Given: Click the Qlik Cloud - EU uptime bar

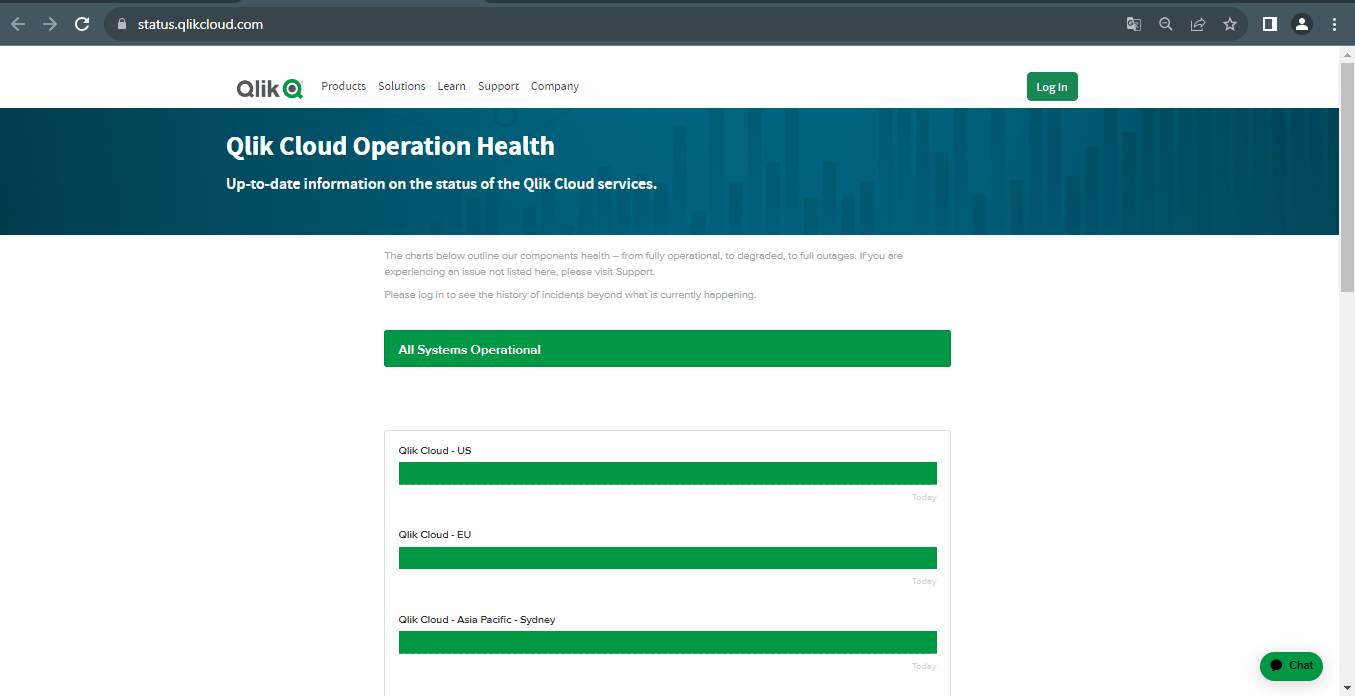Looking at the screenshot, I should 667,558.
